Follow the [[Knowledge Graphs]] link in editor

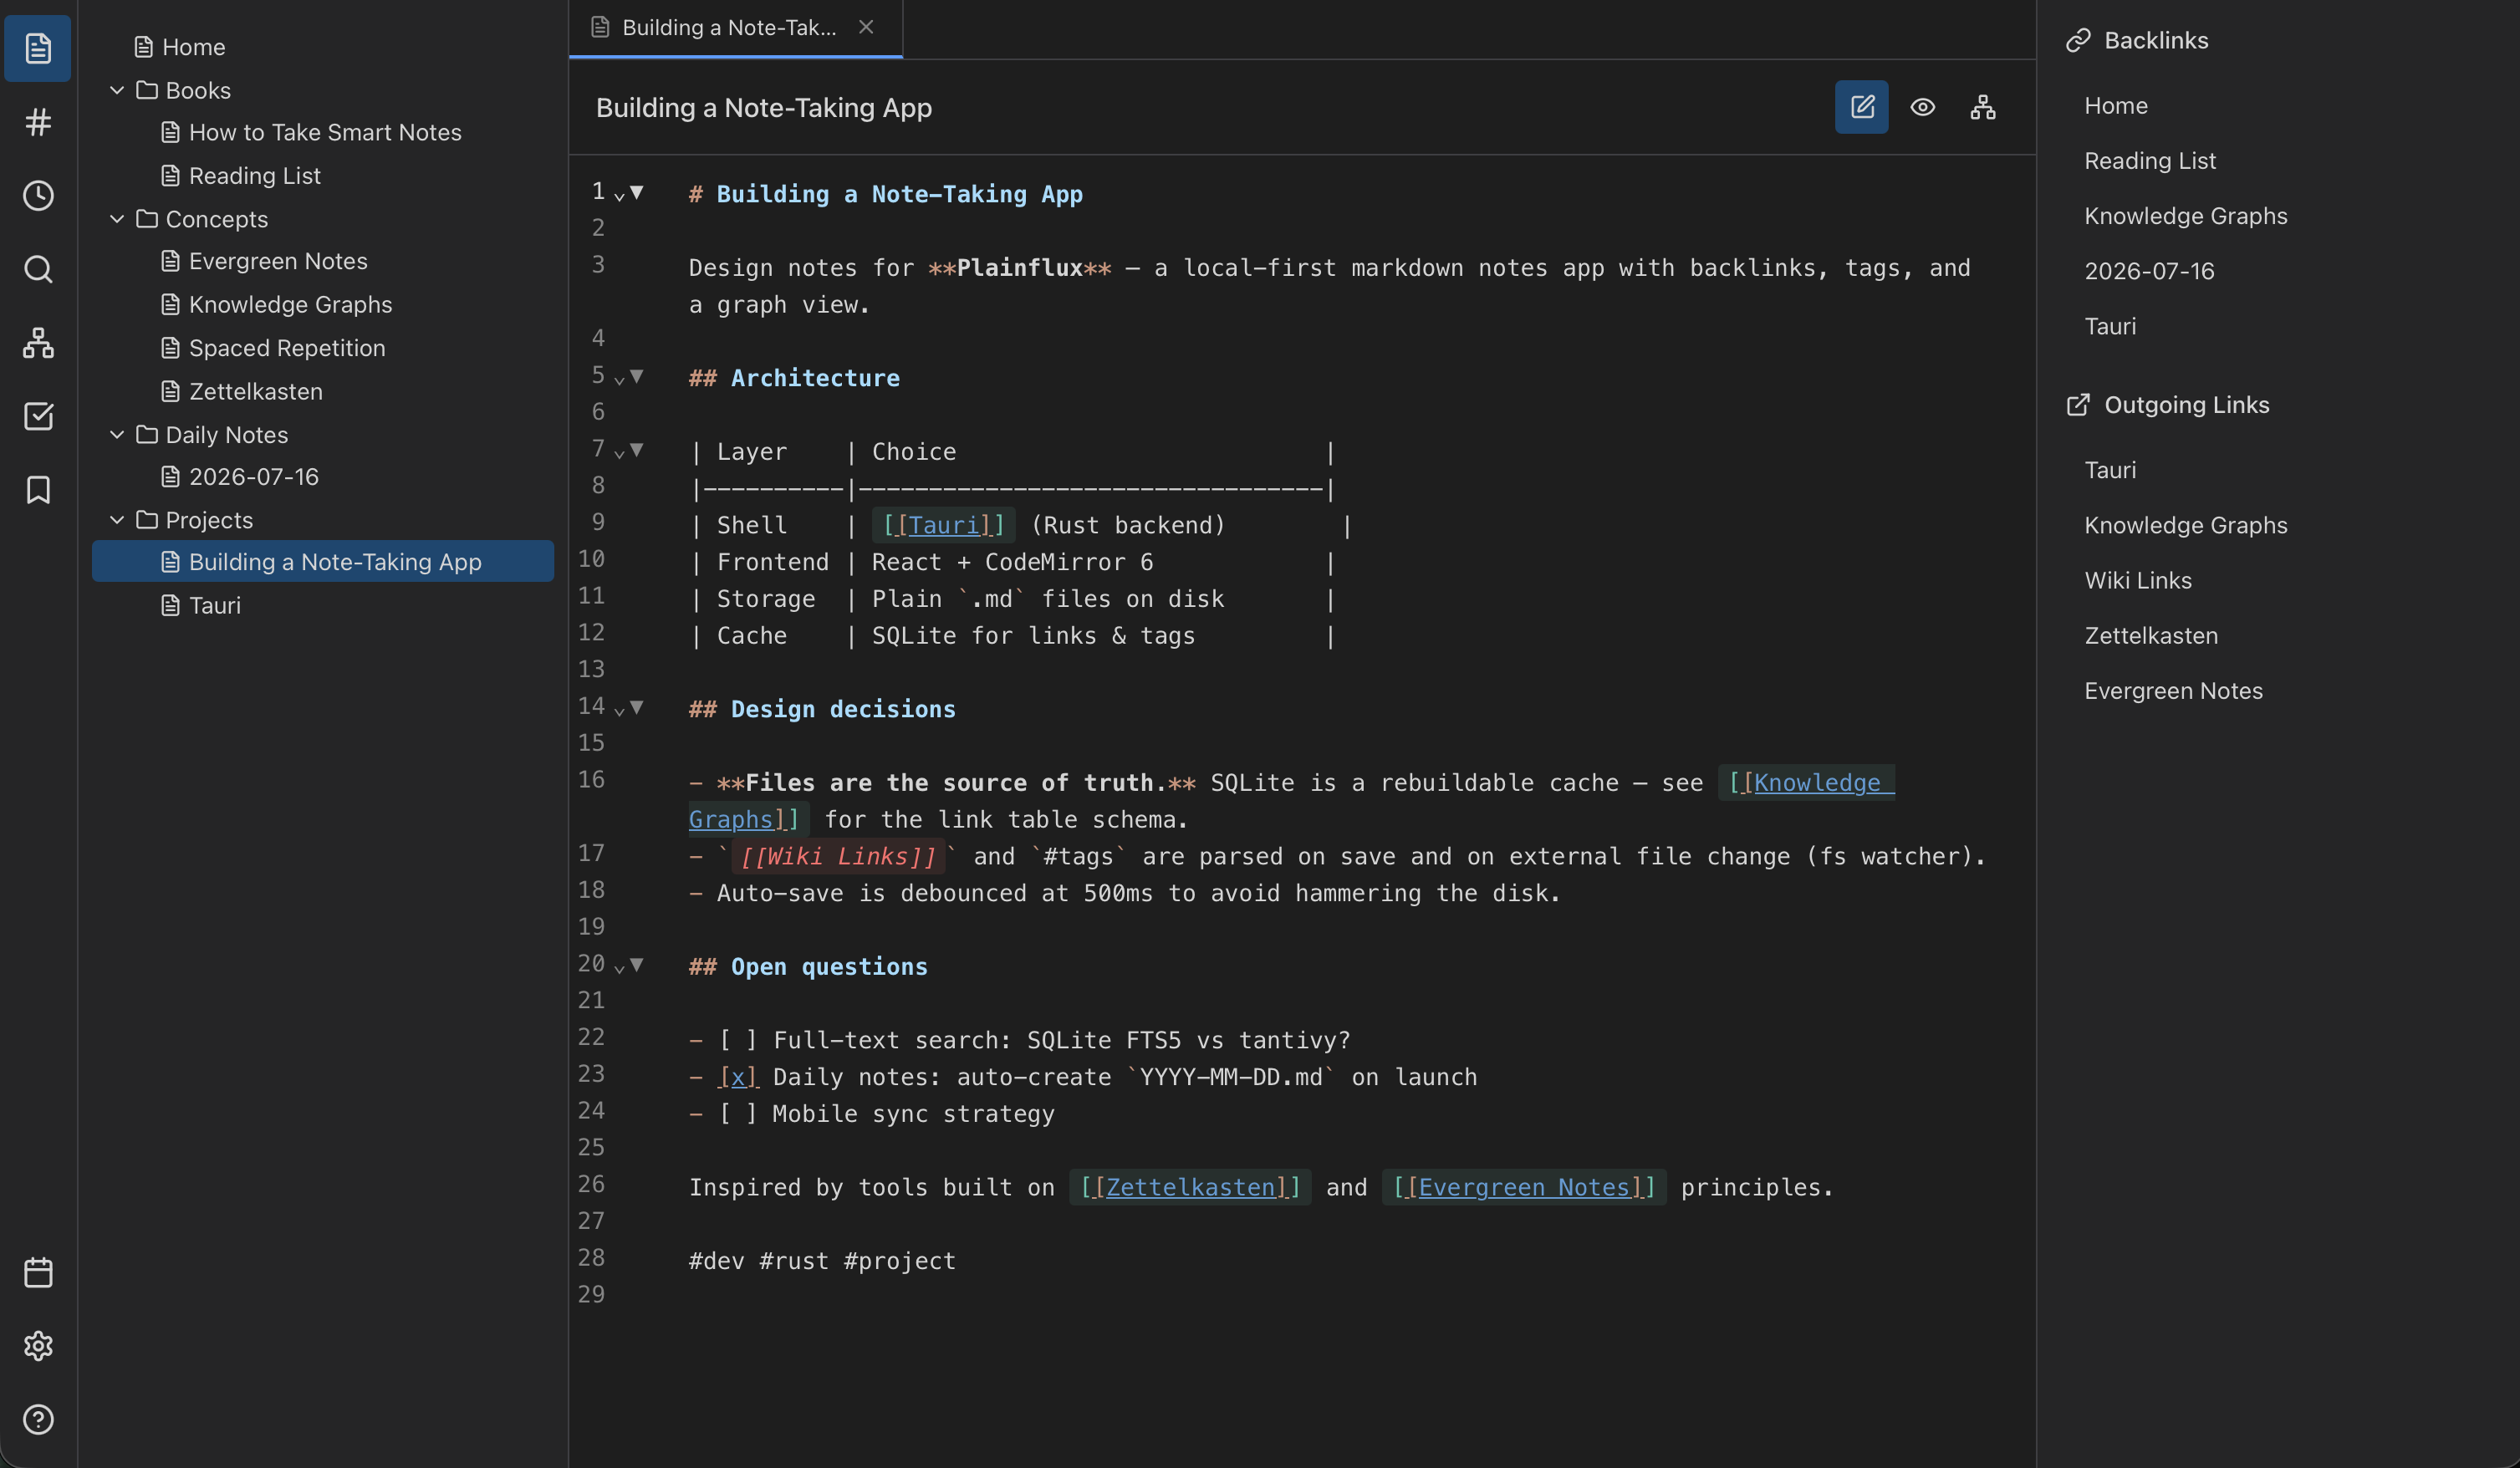point(1817,783)
